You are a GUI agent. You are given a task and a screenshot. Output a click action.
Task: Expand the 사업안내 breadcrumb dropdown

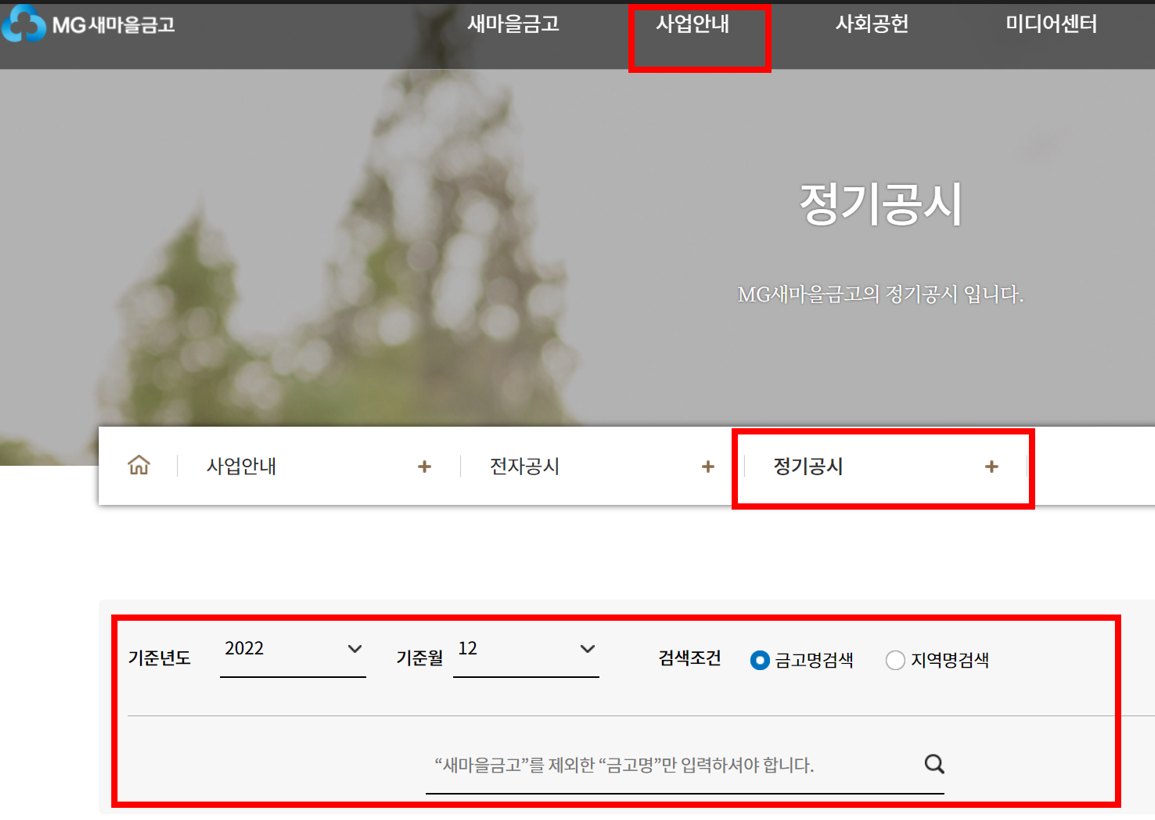coord(318,466)
